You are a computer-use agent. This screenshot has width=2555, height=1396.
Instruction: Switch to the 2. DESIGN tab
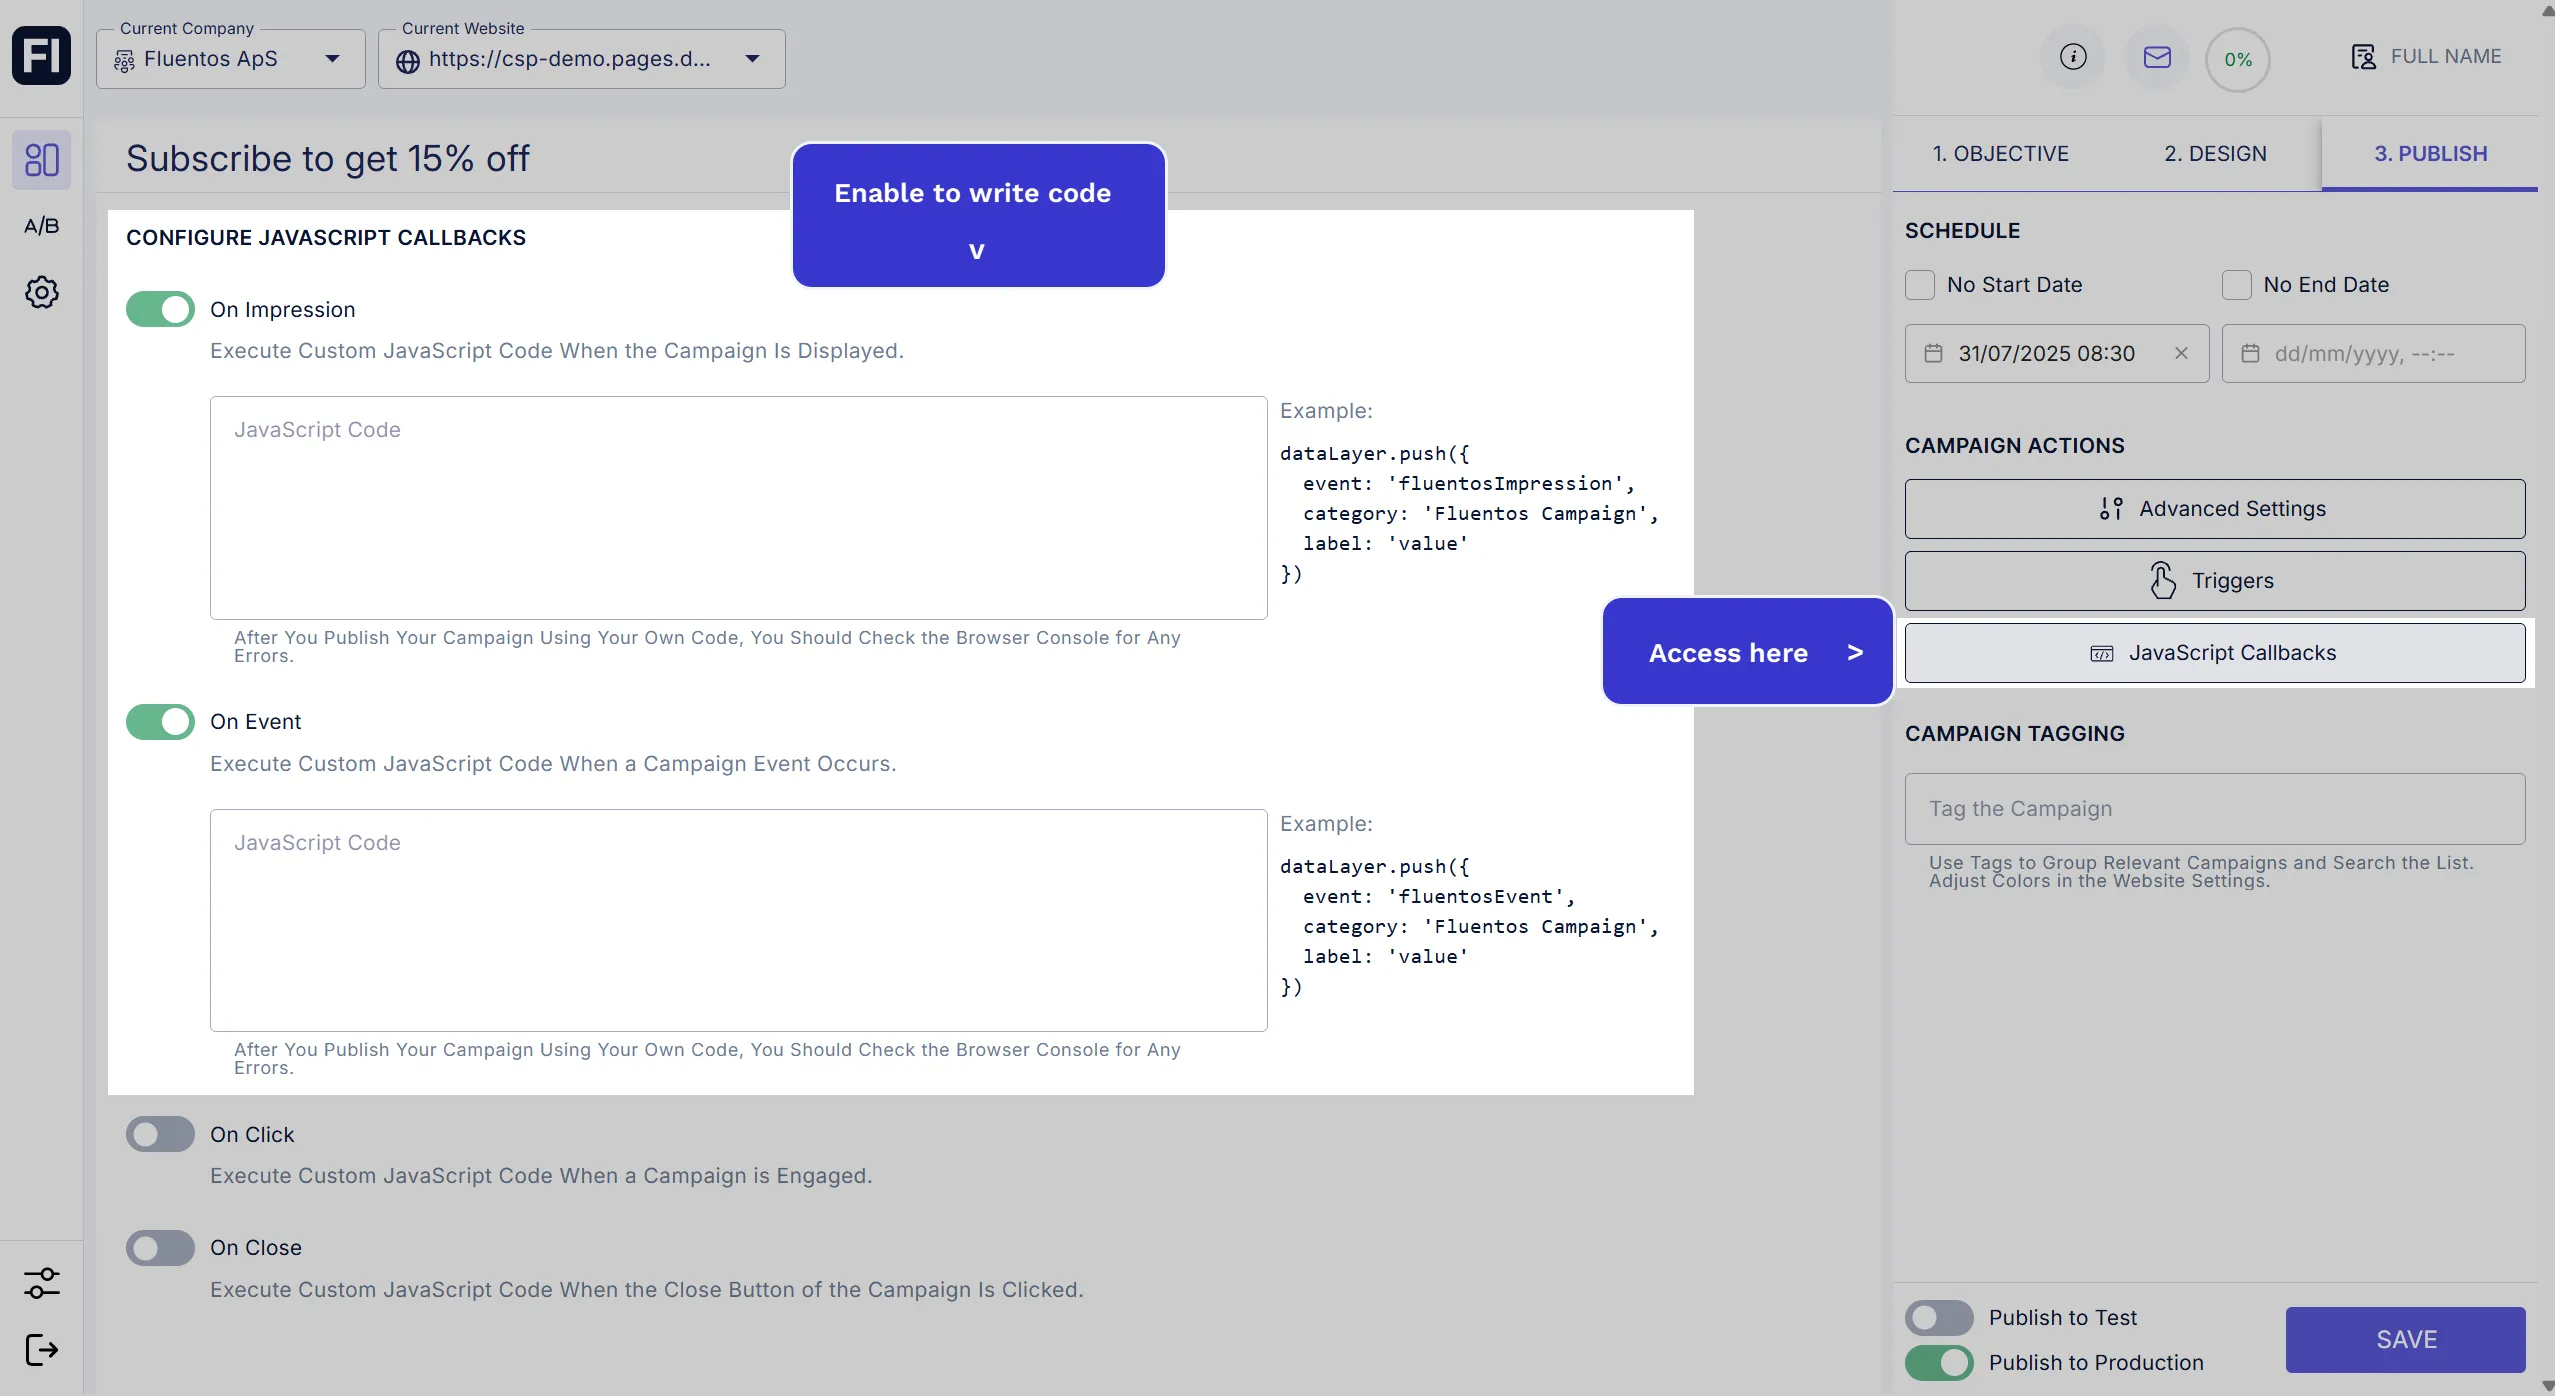2215,154
